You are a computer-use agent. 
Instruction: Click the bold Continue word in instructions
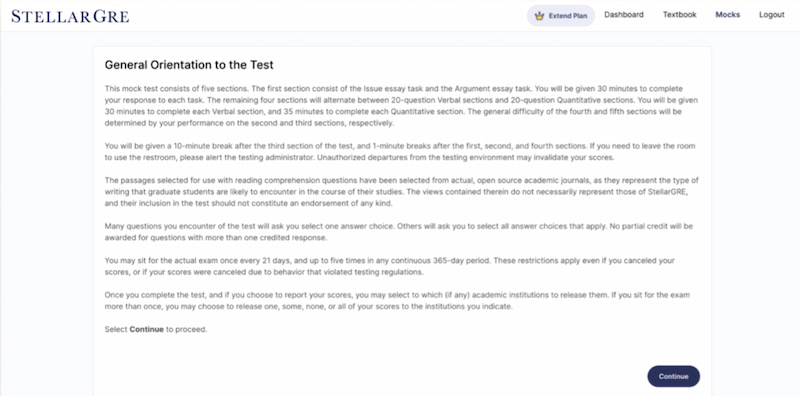click(146, 329)
